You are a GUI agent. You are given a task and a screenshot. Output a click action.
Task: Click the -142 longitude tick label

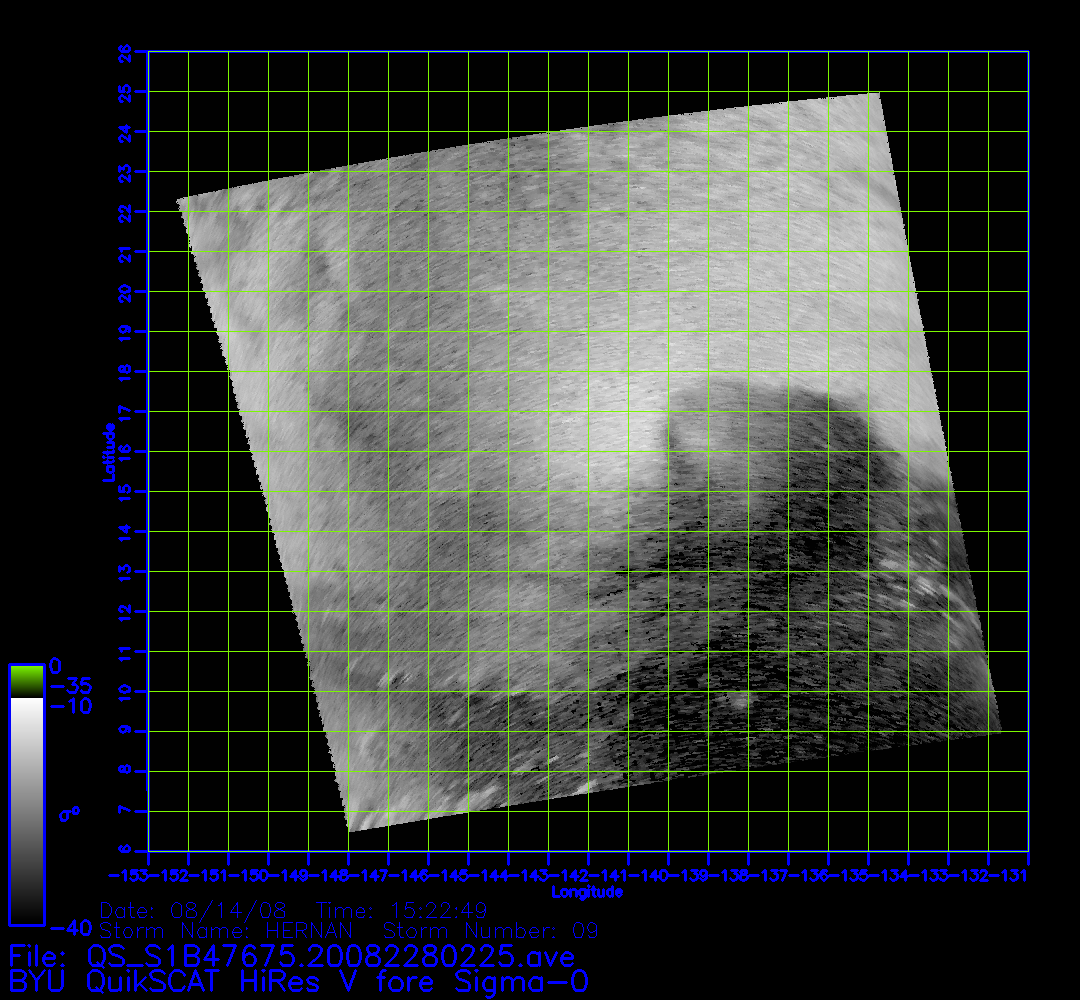click(x=573, y=876)
